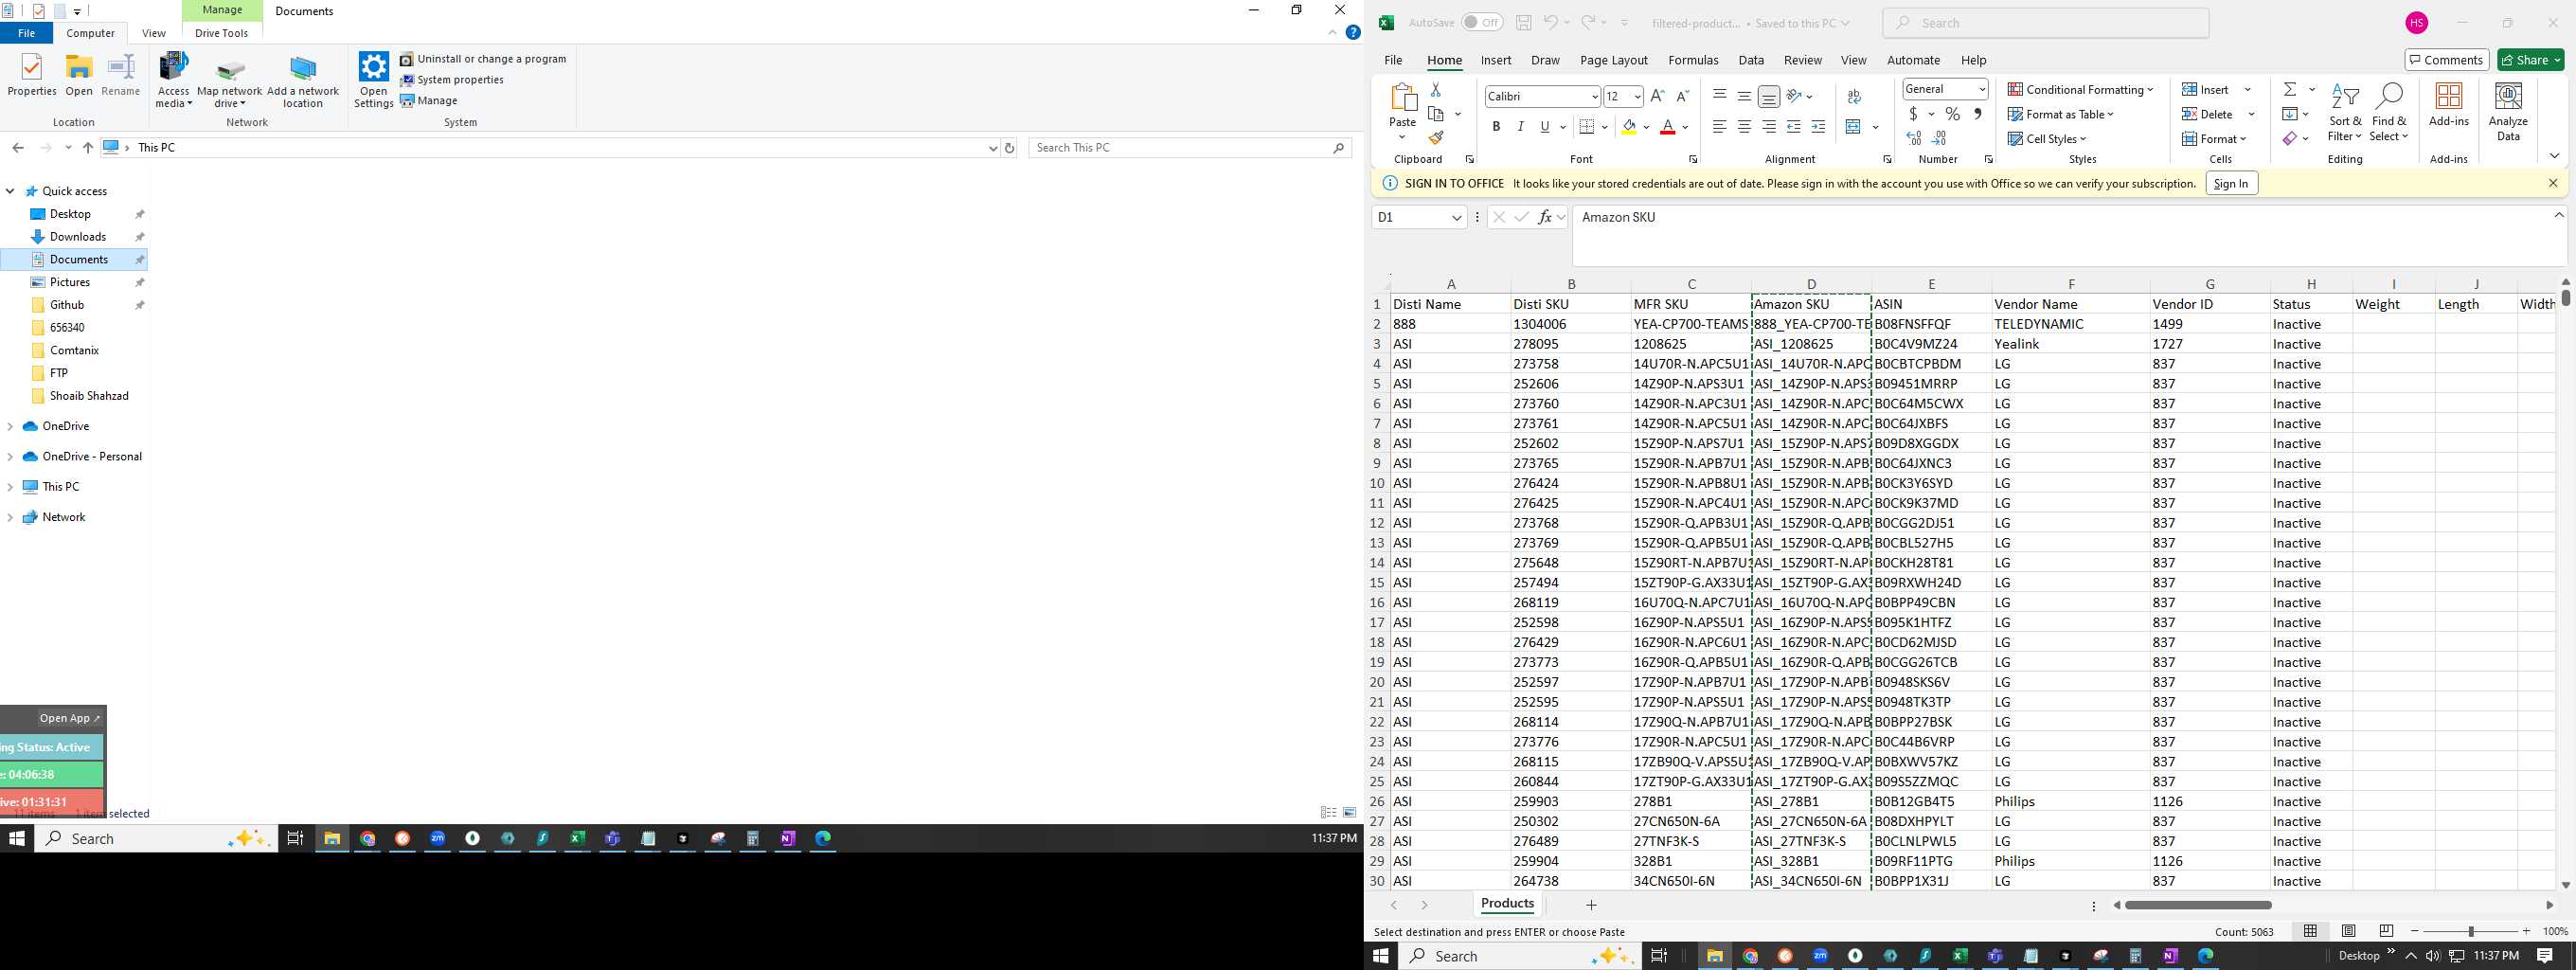Open Conditional Formatting dropdown

[x=2080, y=89]
